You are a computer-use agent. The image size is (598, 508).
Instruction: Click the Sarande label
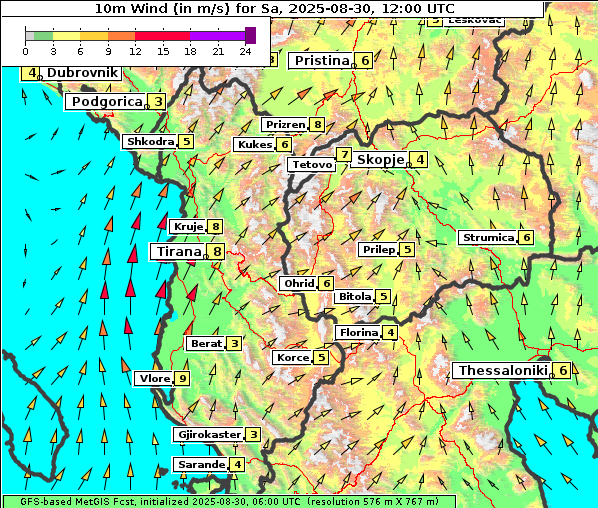tap(201, 465)
